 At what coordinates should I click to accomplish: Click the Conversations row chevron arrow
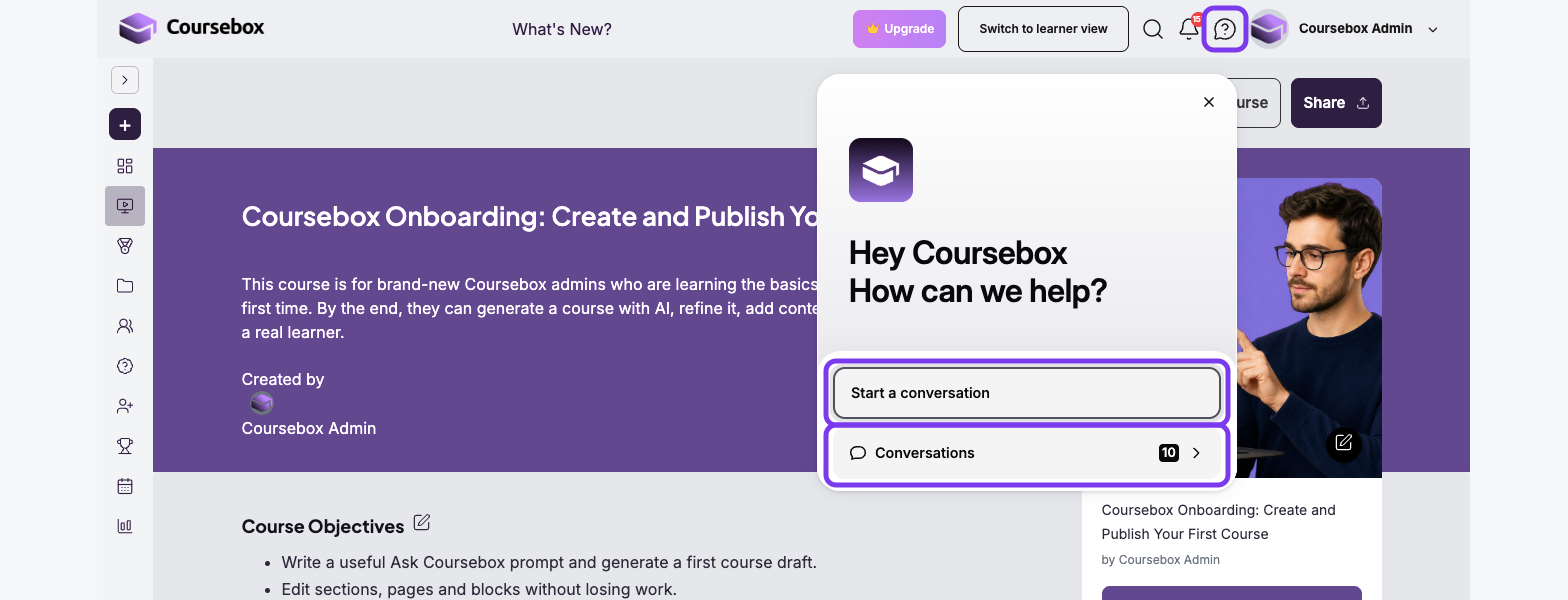pyautogui.click(x=1196, y=453)
